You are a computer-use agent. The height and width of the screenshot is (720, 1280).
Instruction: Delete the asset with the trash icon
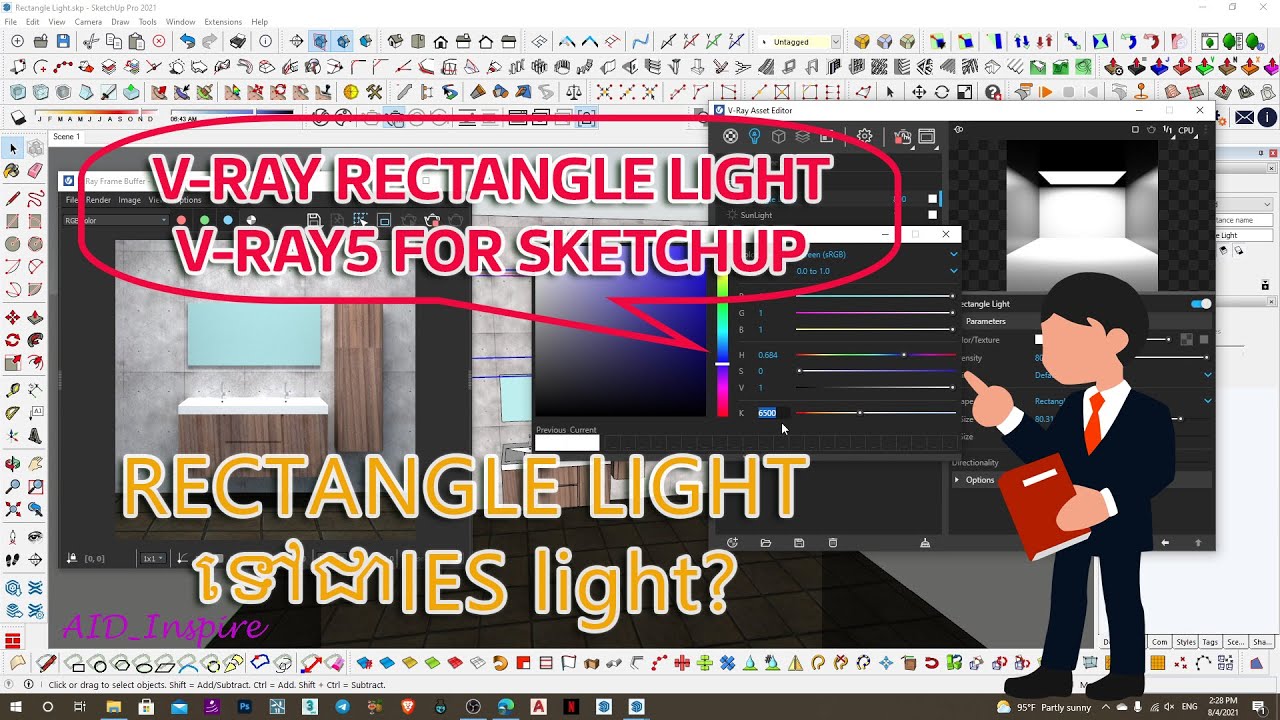[833, 543]
